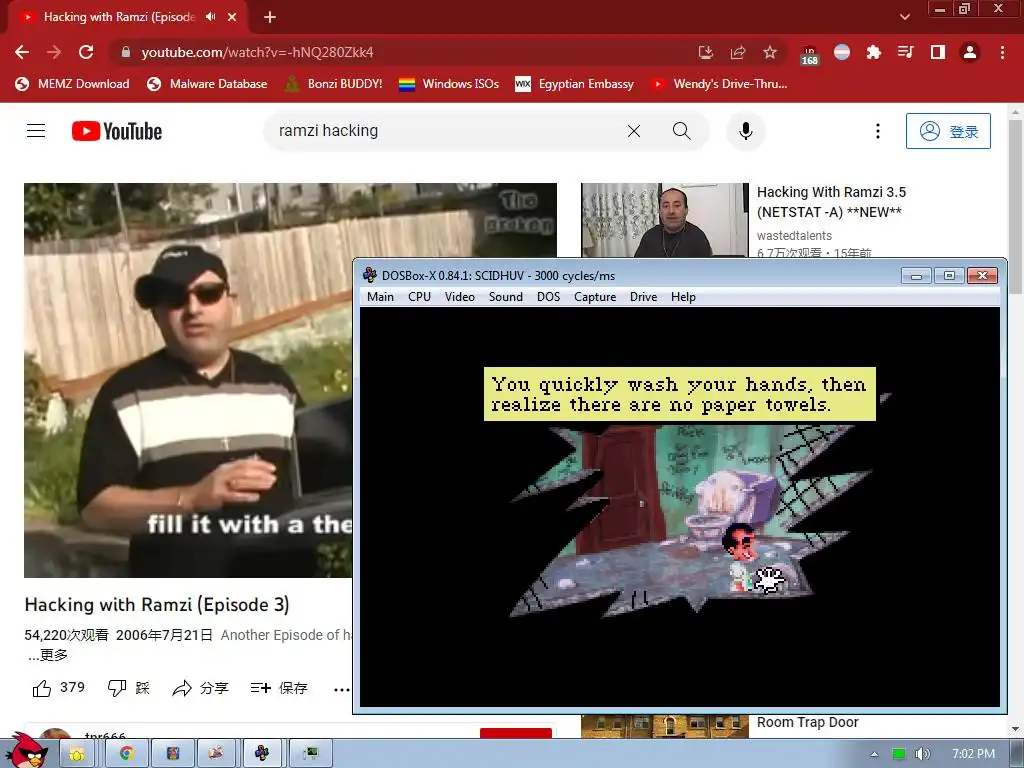Image resolution: width=1024 pixels, height=768 pixels.
Task: Go back in Chrome browser
Action: click(22, 52)
